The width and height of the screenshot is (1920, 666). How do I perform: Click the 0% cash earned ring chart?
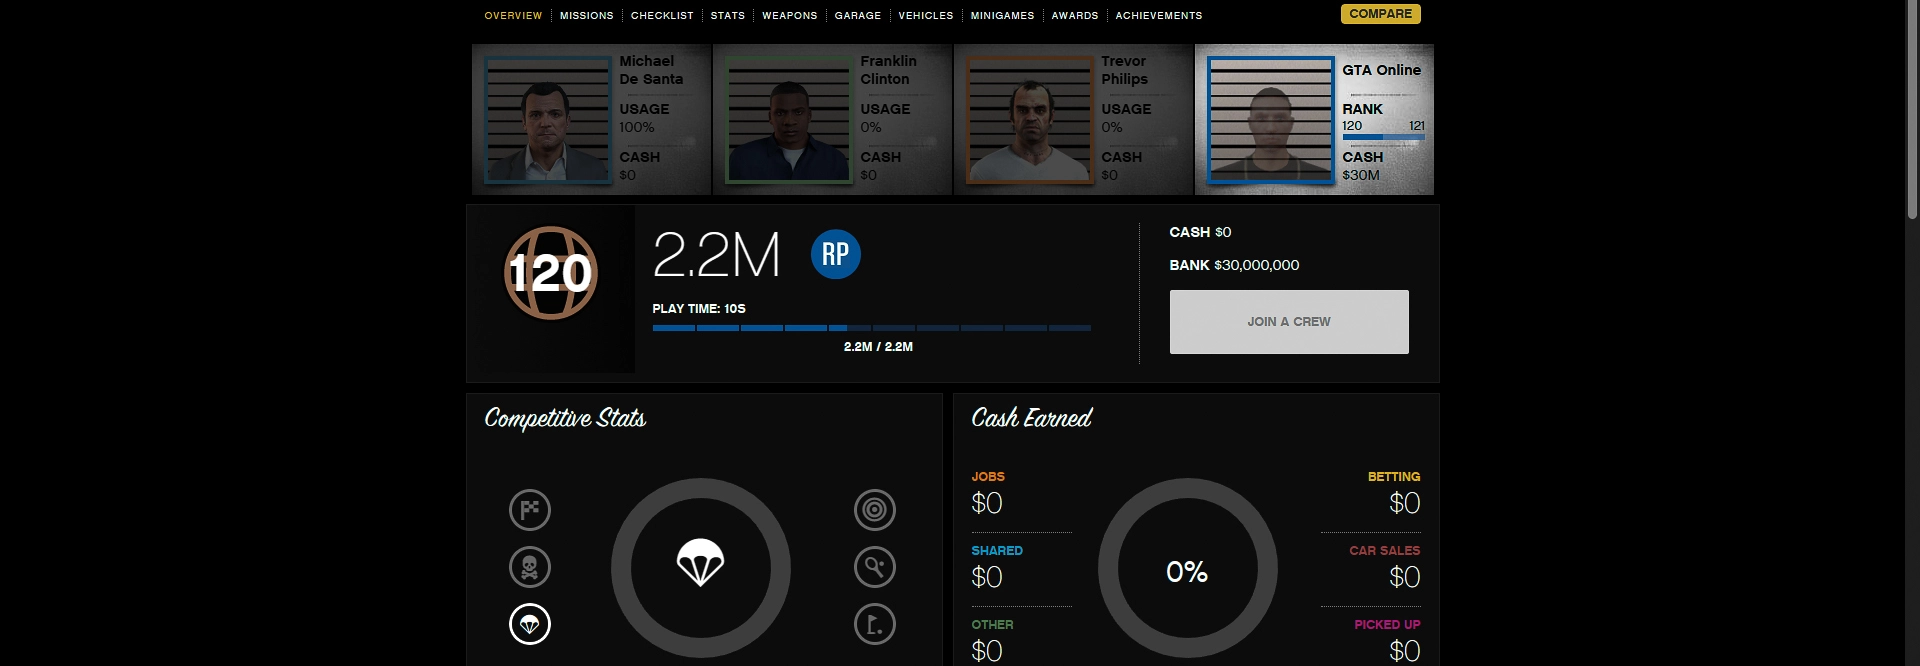(1188, 568)
